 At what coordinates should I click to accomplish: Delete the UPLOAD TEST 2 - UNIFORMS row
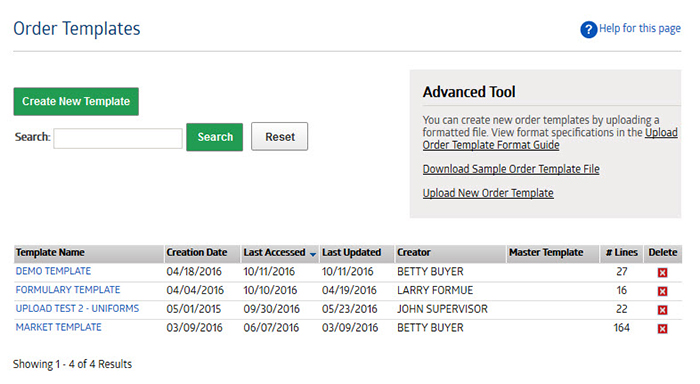tap(662, 310)
